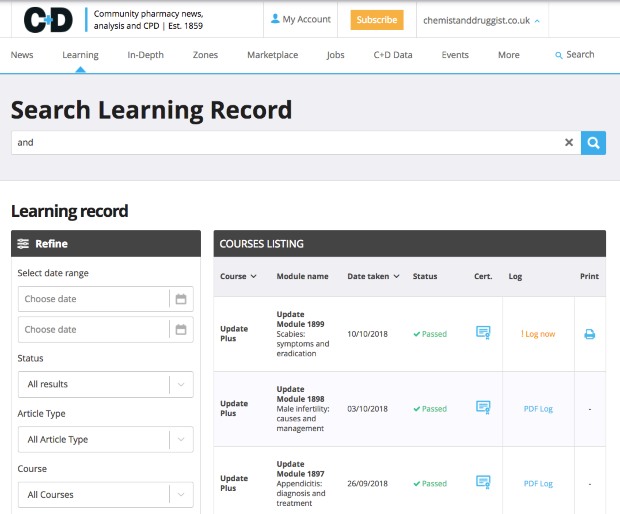Expand the chemistanddruggist.co.uk site menu

[481, 21]
